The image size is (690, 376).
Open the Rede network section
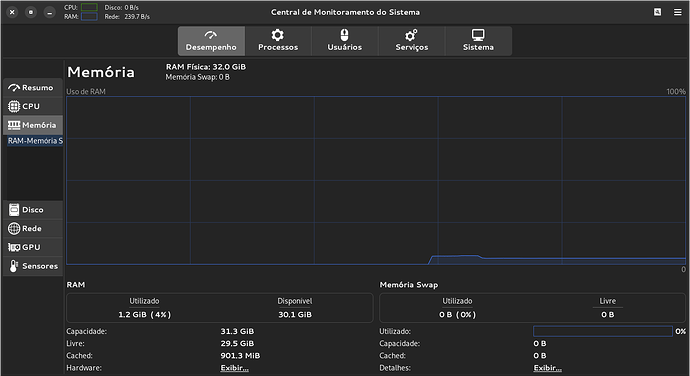33,229
